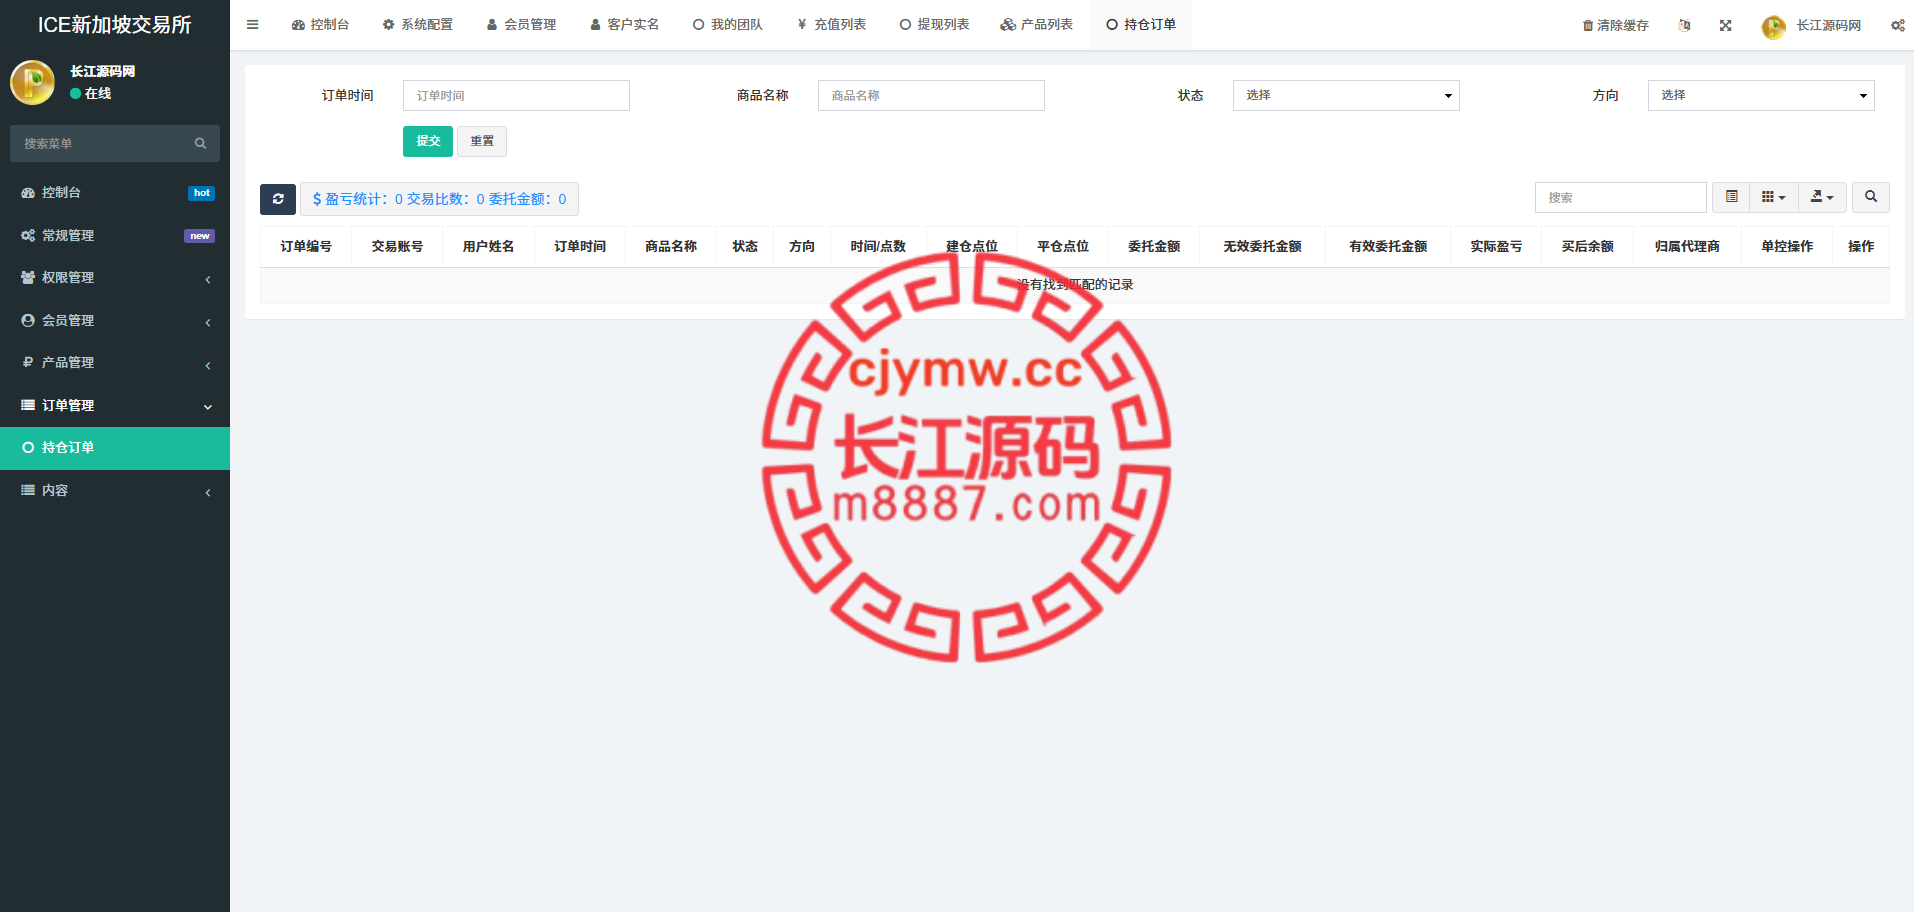Expand the 内容 sidebar menu
The width and height of the screenshot is (1914, 912).
(115, 490)
